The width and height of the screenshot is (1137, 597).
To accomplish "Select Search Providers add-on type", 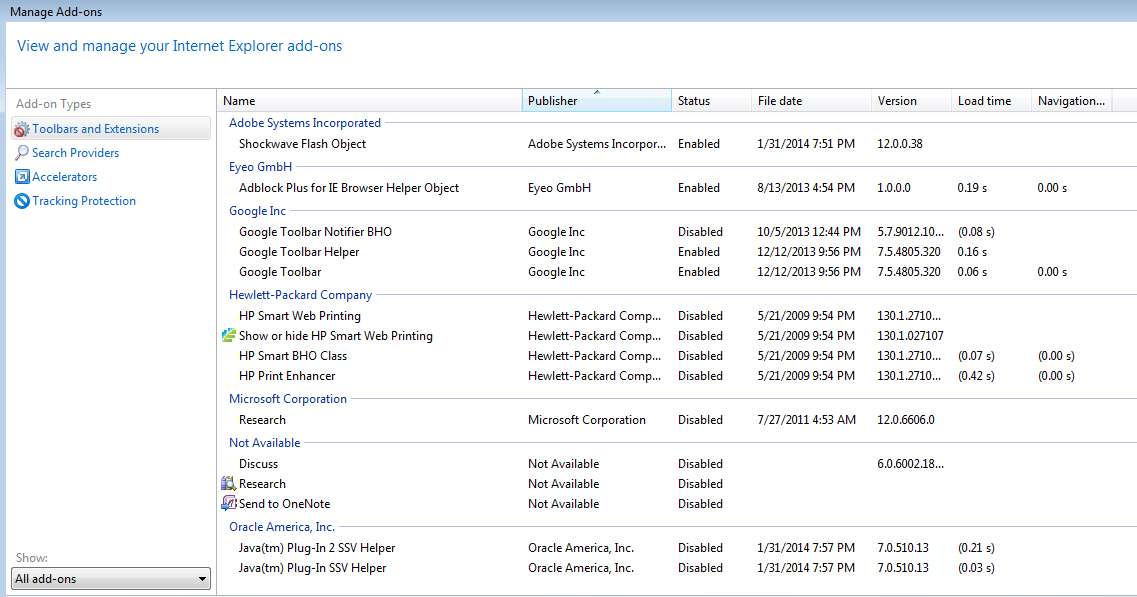I will click(75, 153).
